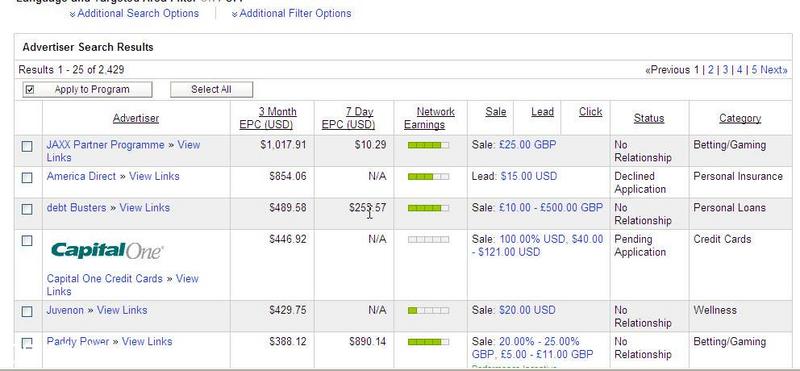Open View Links for America Direct
This screenshot has height=371, width=800.
(x=154, y=177)
